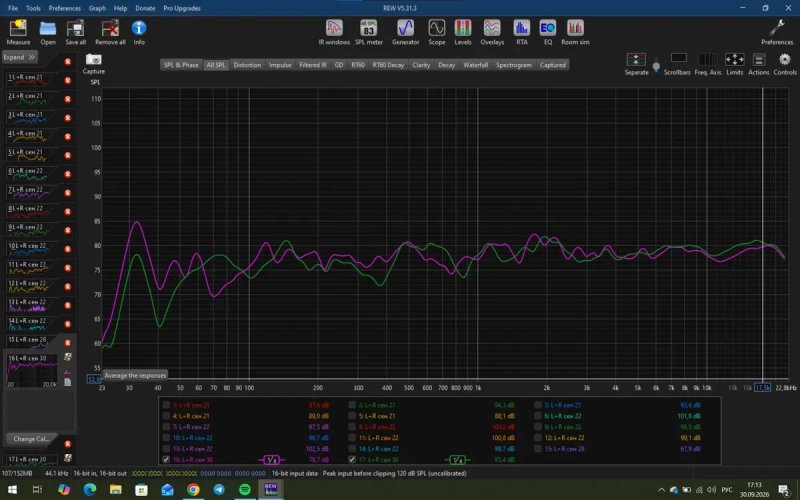800x500 pixels.
Task: Click the 89,0 dB value for trace 4
Action: (318, 416)
